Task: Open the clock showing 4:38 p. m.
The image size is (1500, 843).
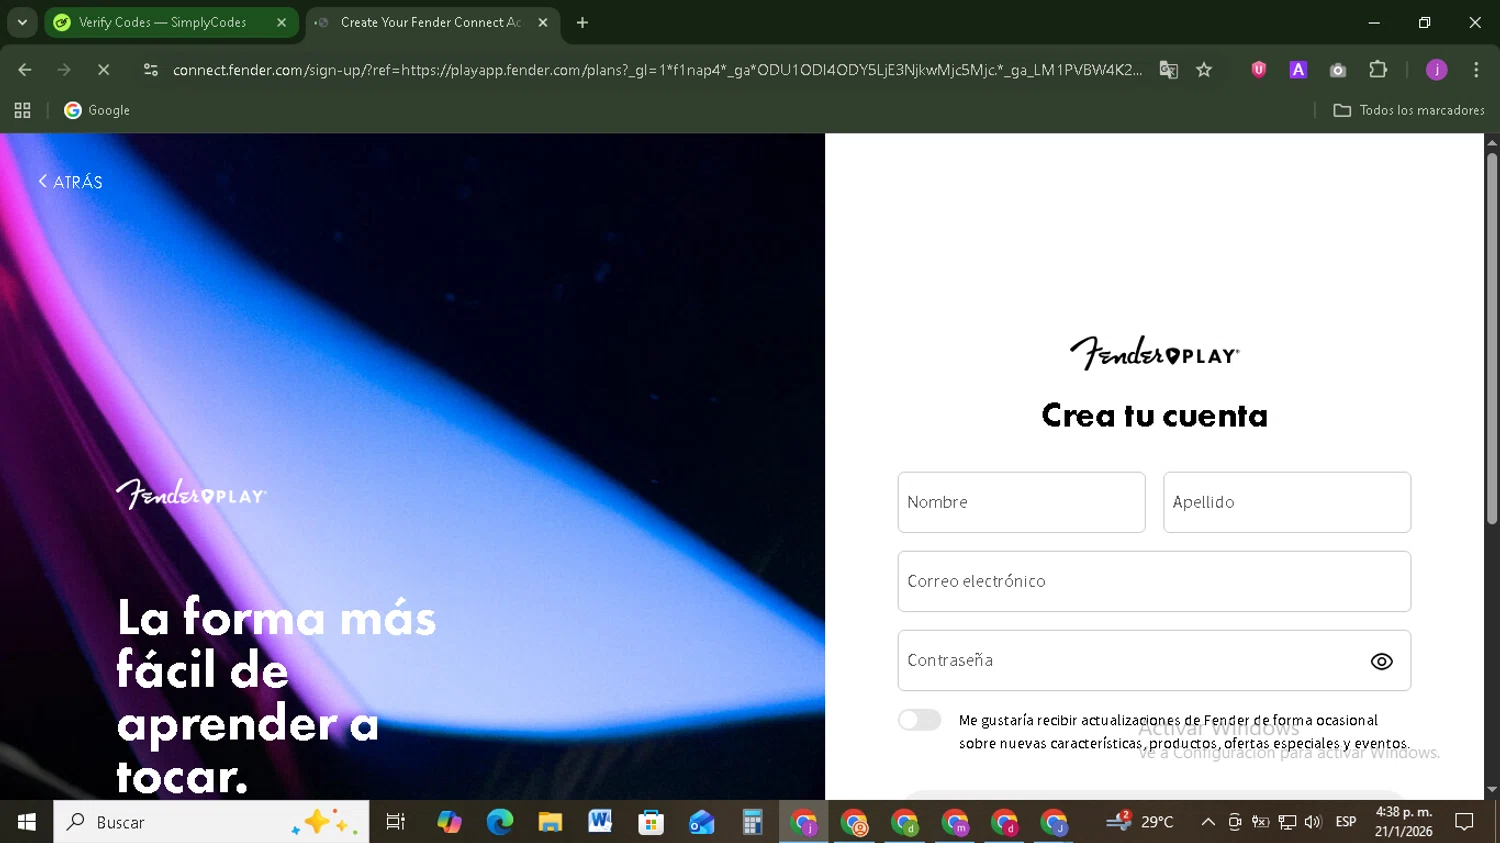Action: [x=1404, y=822]
